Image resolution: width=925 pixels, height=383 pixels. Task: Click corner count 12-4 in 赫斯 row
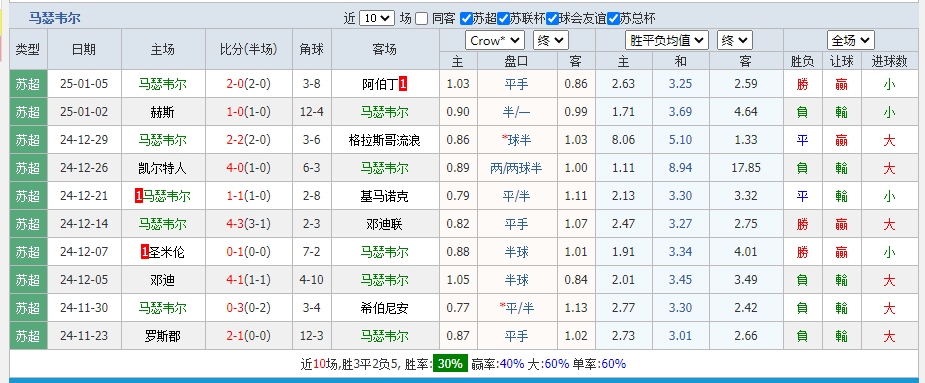tap(312, 112)
